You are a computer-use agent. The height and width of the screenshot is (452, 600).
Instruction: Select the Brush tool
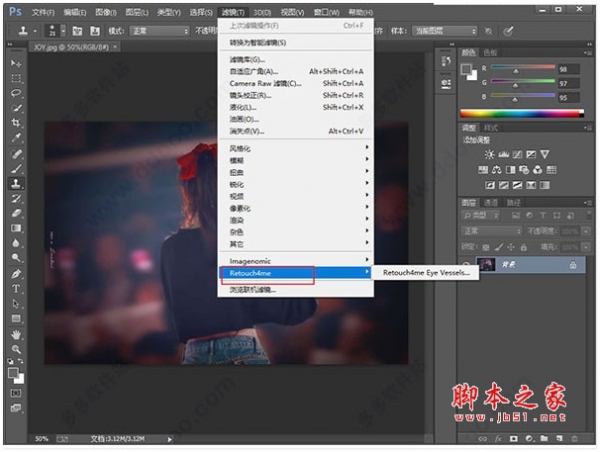coord(16,169)
